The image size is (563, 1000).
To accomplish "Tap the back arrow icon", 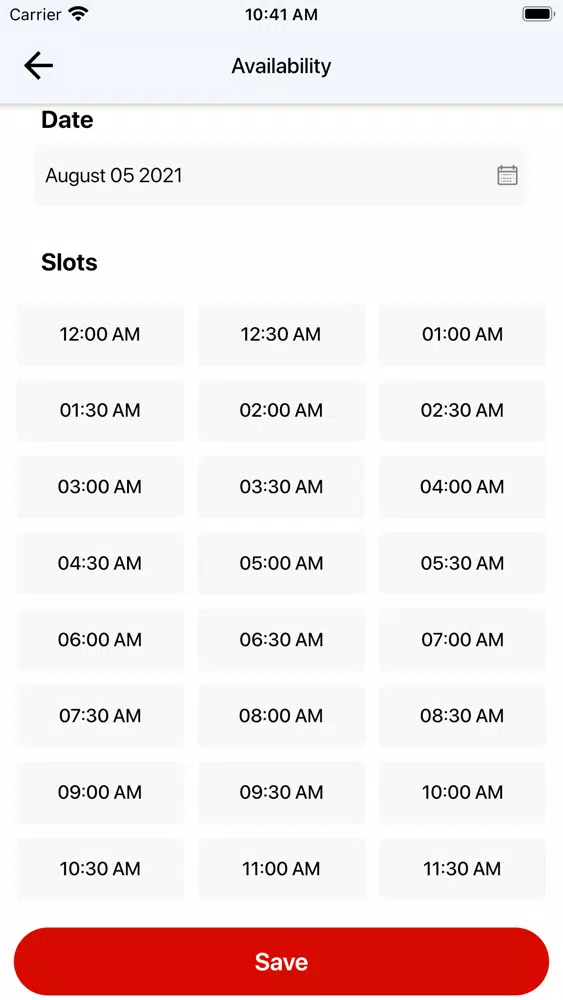I will [x=38, y=66].
